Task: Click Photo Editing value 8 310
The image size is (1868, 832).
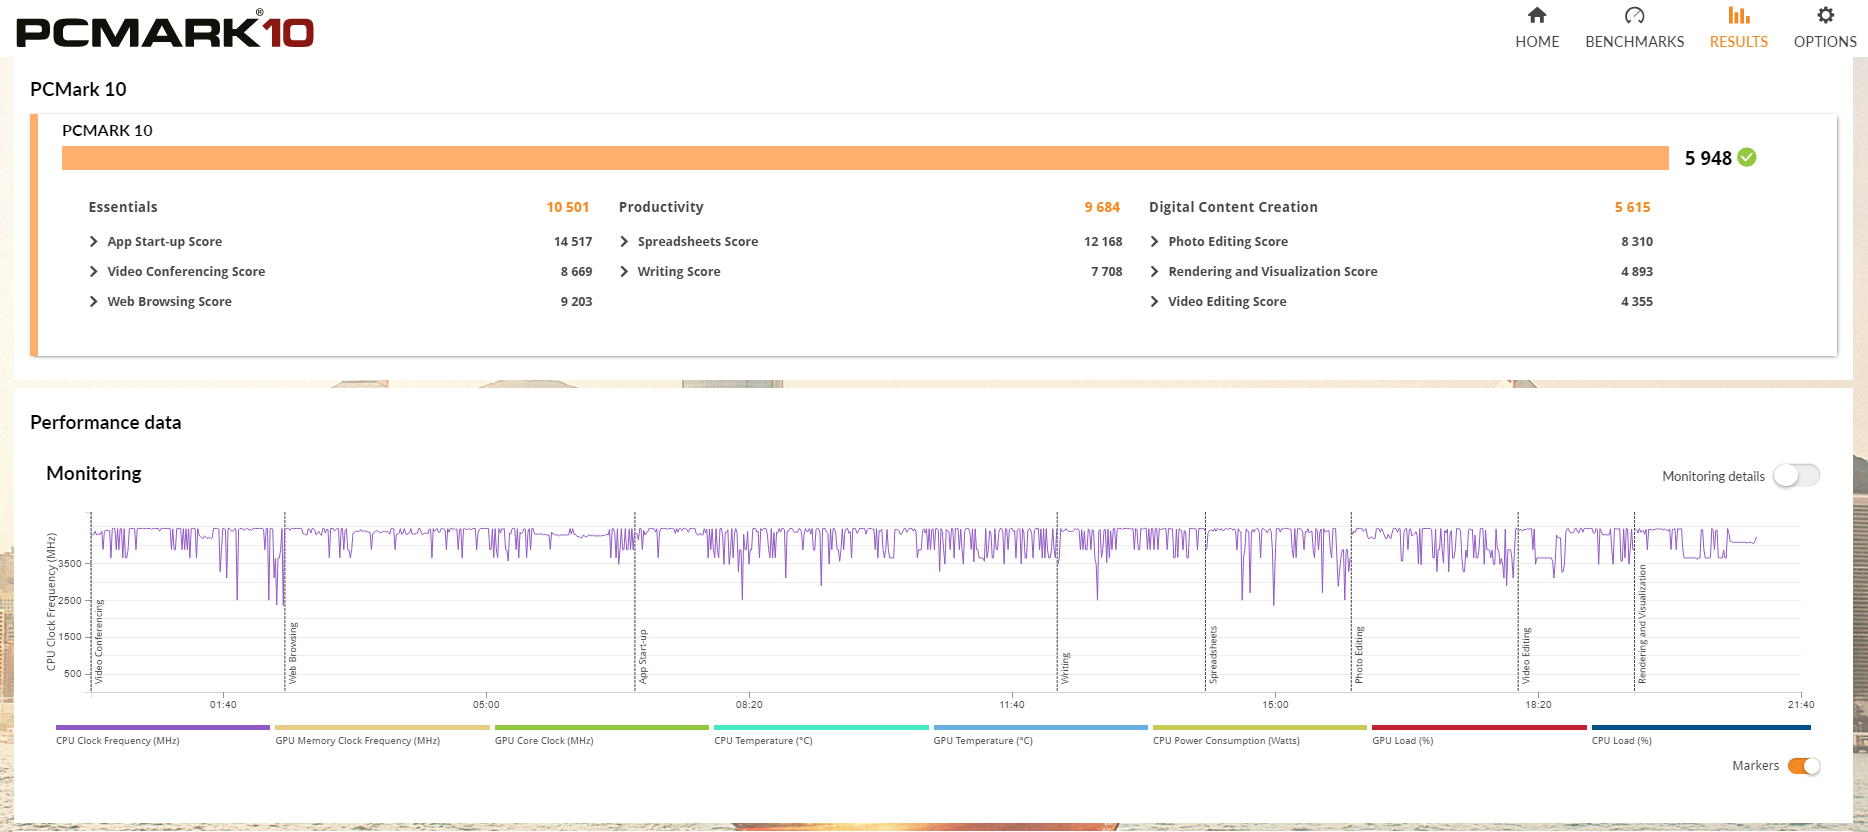Action: tap(1637, 242)
